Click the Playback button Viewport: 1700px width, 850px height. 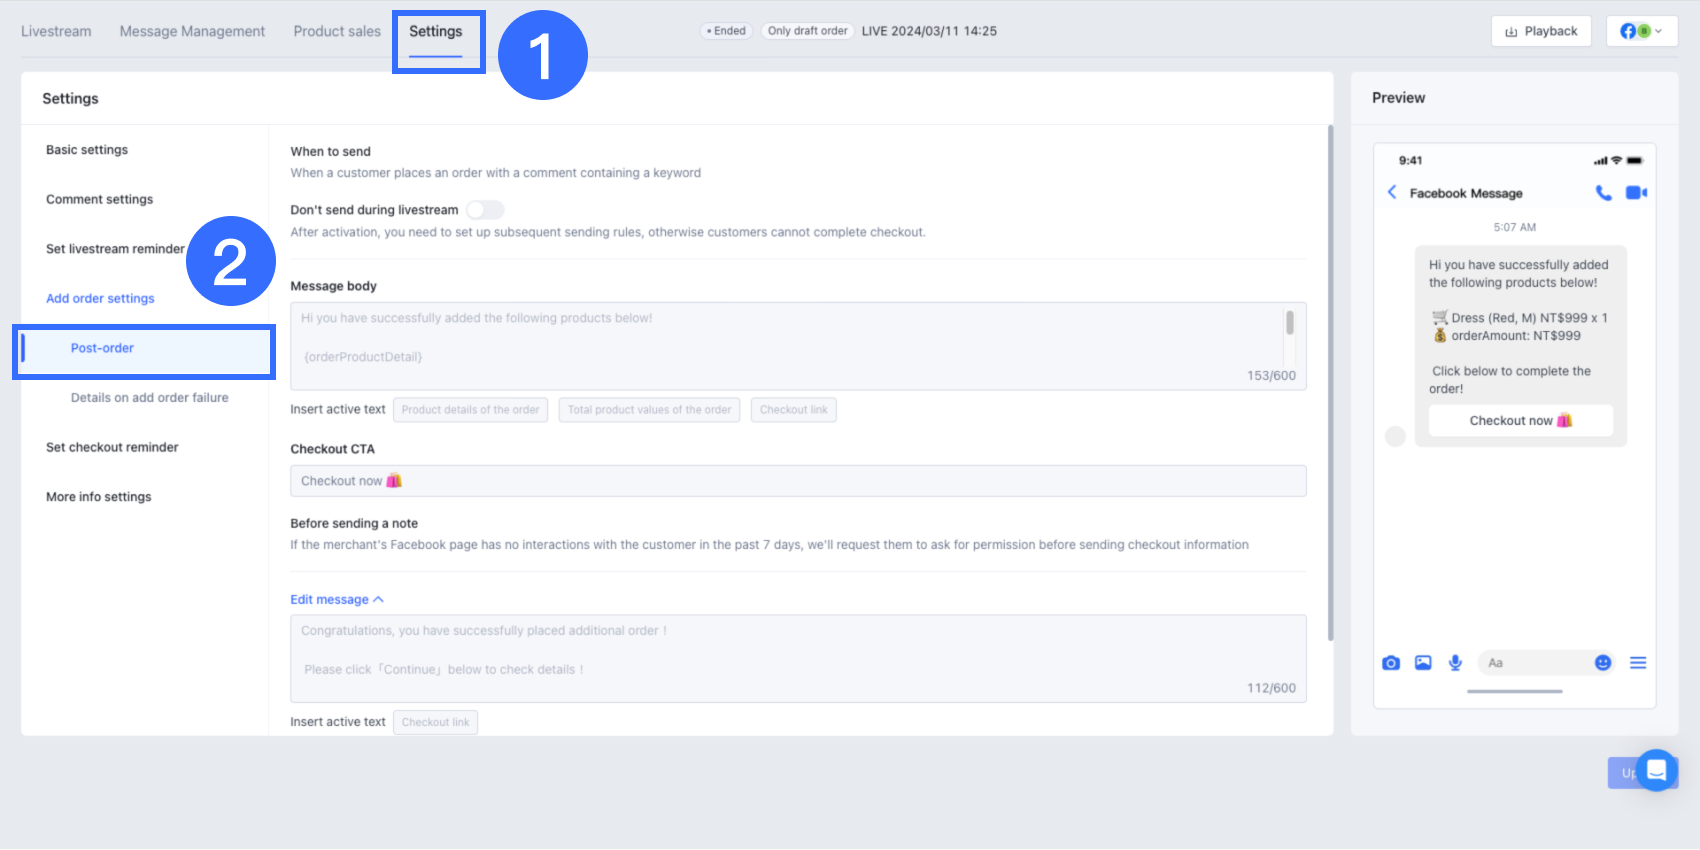coord(1541,31)
